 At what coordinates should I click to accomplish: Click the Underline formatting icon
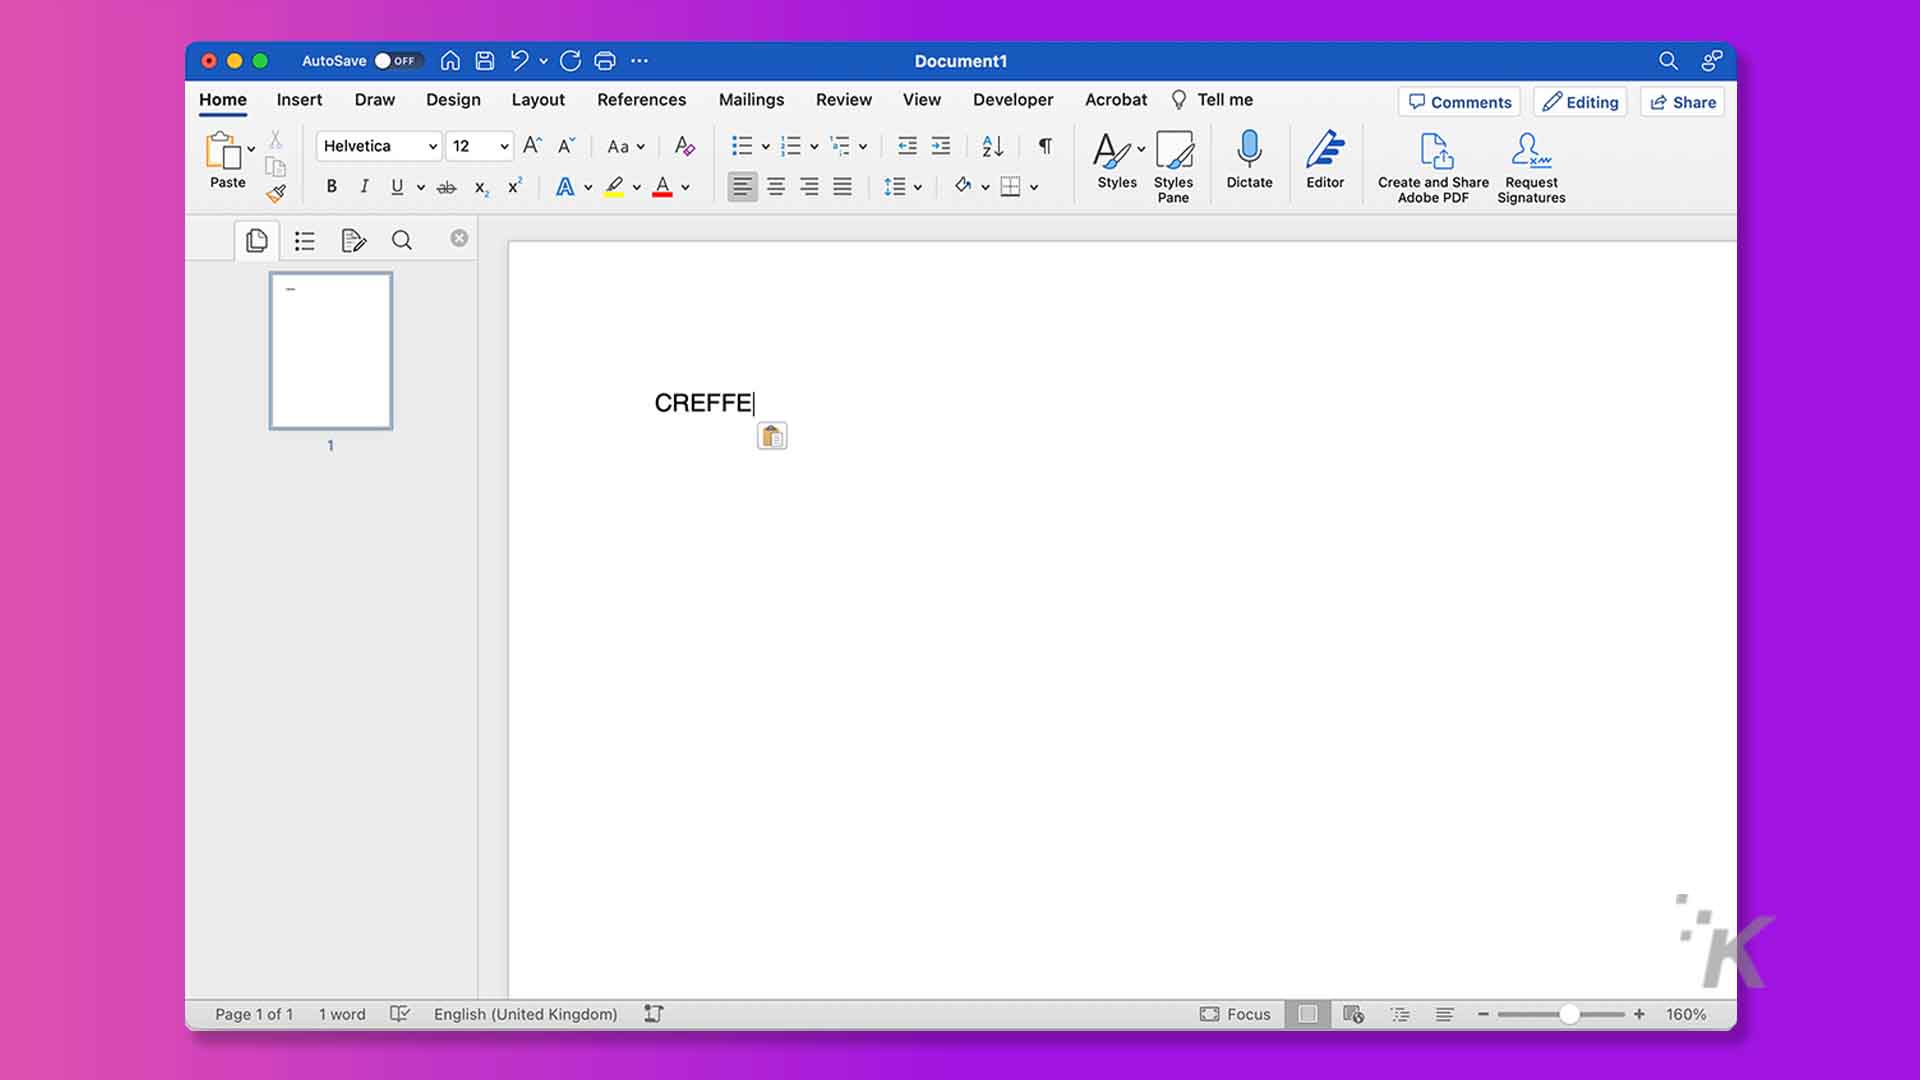pyautogui.click(x=396, y=186)
